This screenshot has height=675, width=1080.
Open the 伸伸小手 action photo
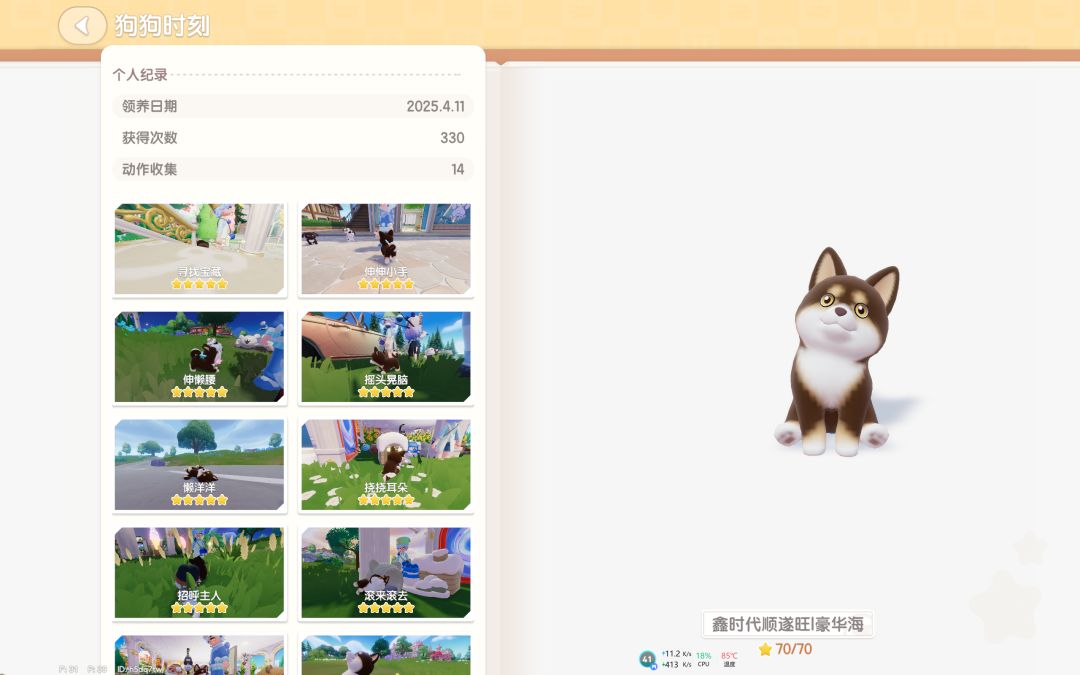pos(386,249)
